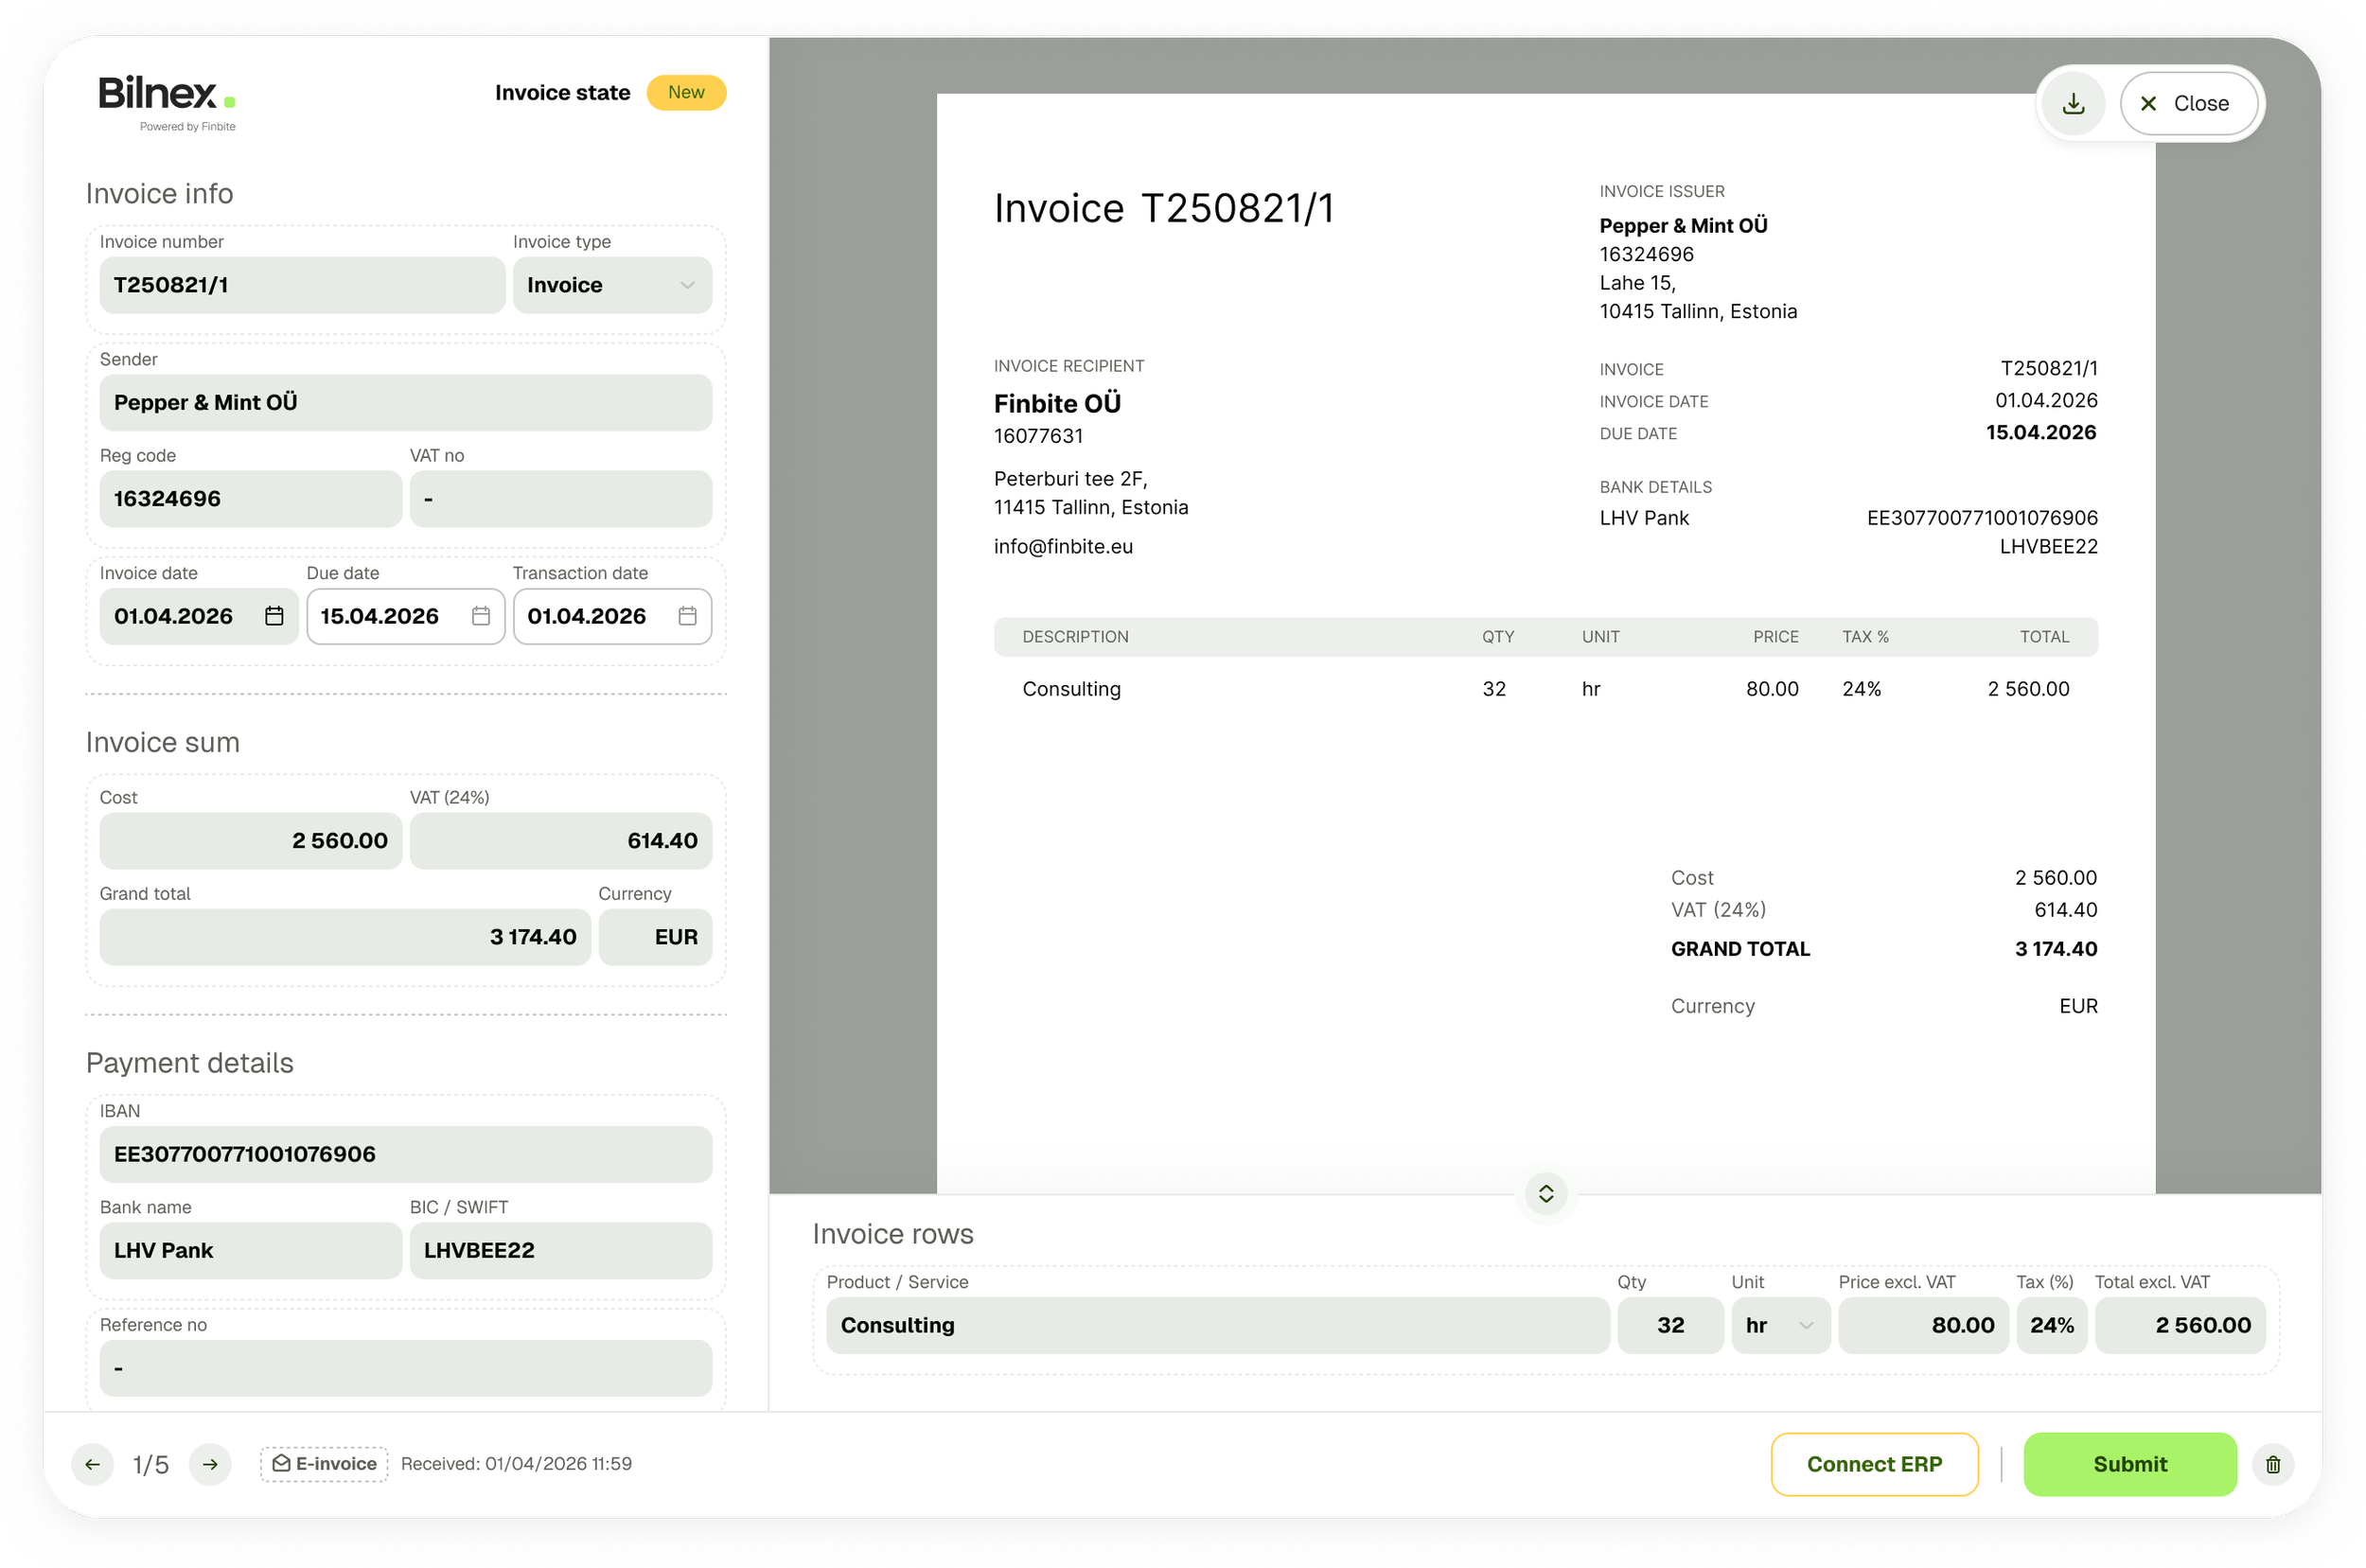Viewport: 2366px width, 1568px height.
Task: Edit the Invoice number field T250821/1
Action: tap(302, 285)
